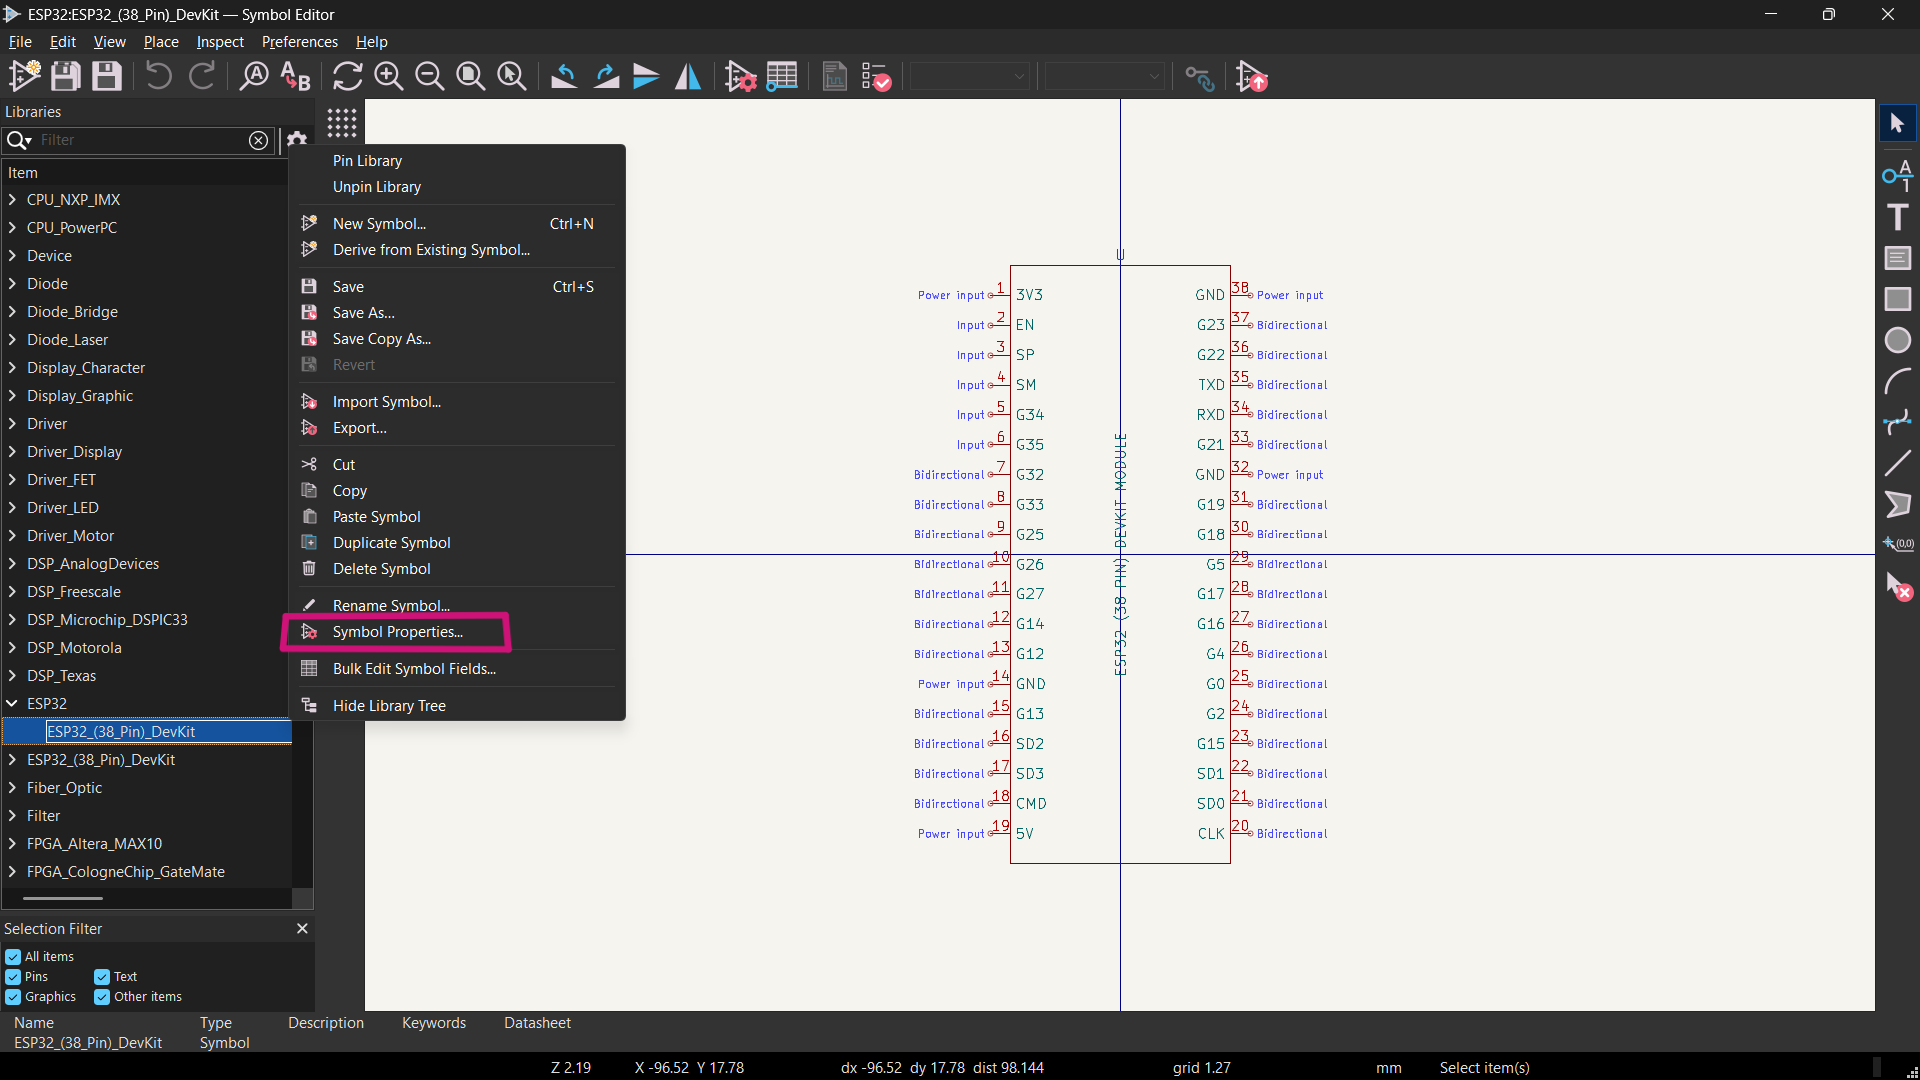Toggle the Other items checkbox
The width and height of the screenshot is (1920, 1080).
(102, 997)
